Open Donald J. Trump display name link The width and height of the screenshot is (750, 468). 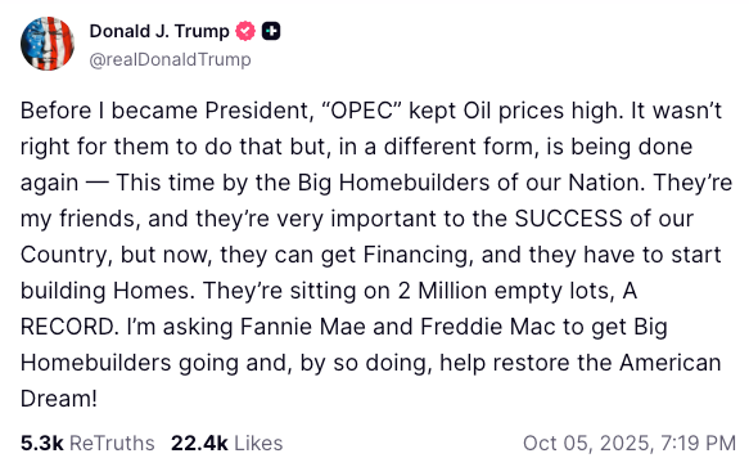tap(159, 32)
